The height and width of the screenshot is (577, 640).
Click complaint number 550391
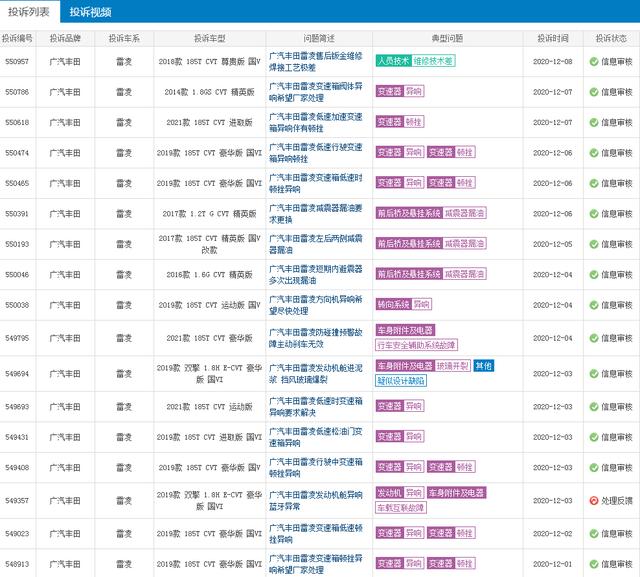(17, 214)
